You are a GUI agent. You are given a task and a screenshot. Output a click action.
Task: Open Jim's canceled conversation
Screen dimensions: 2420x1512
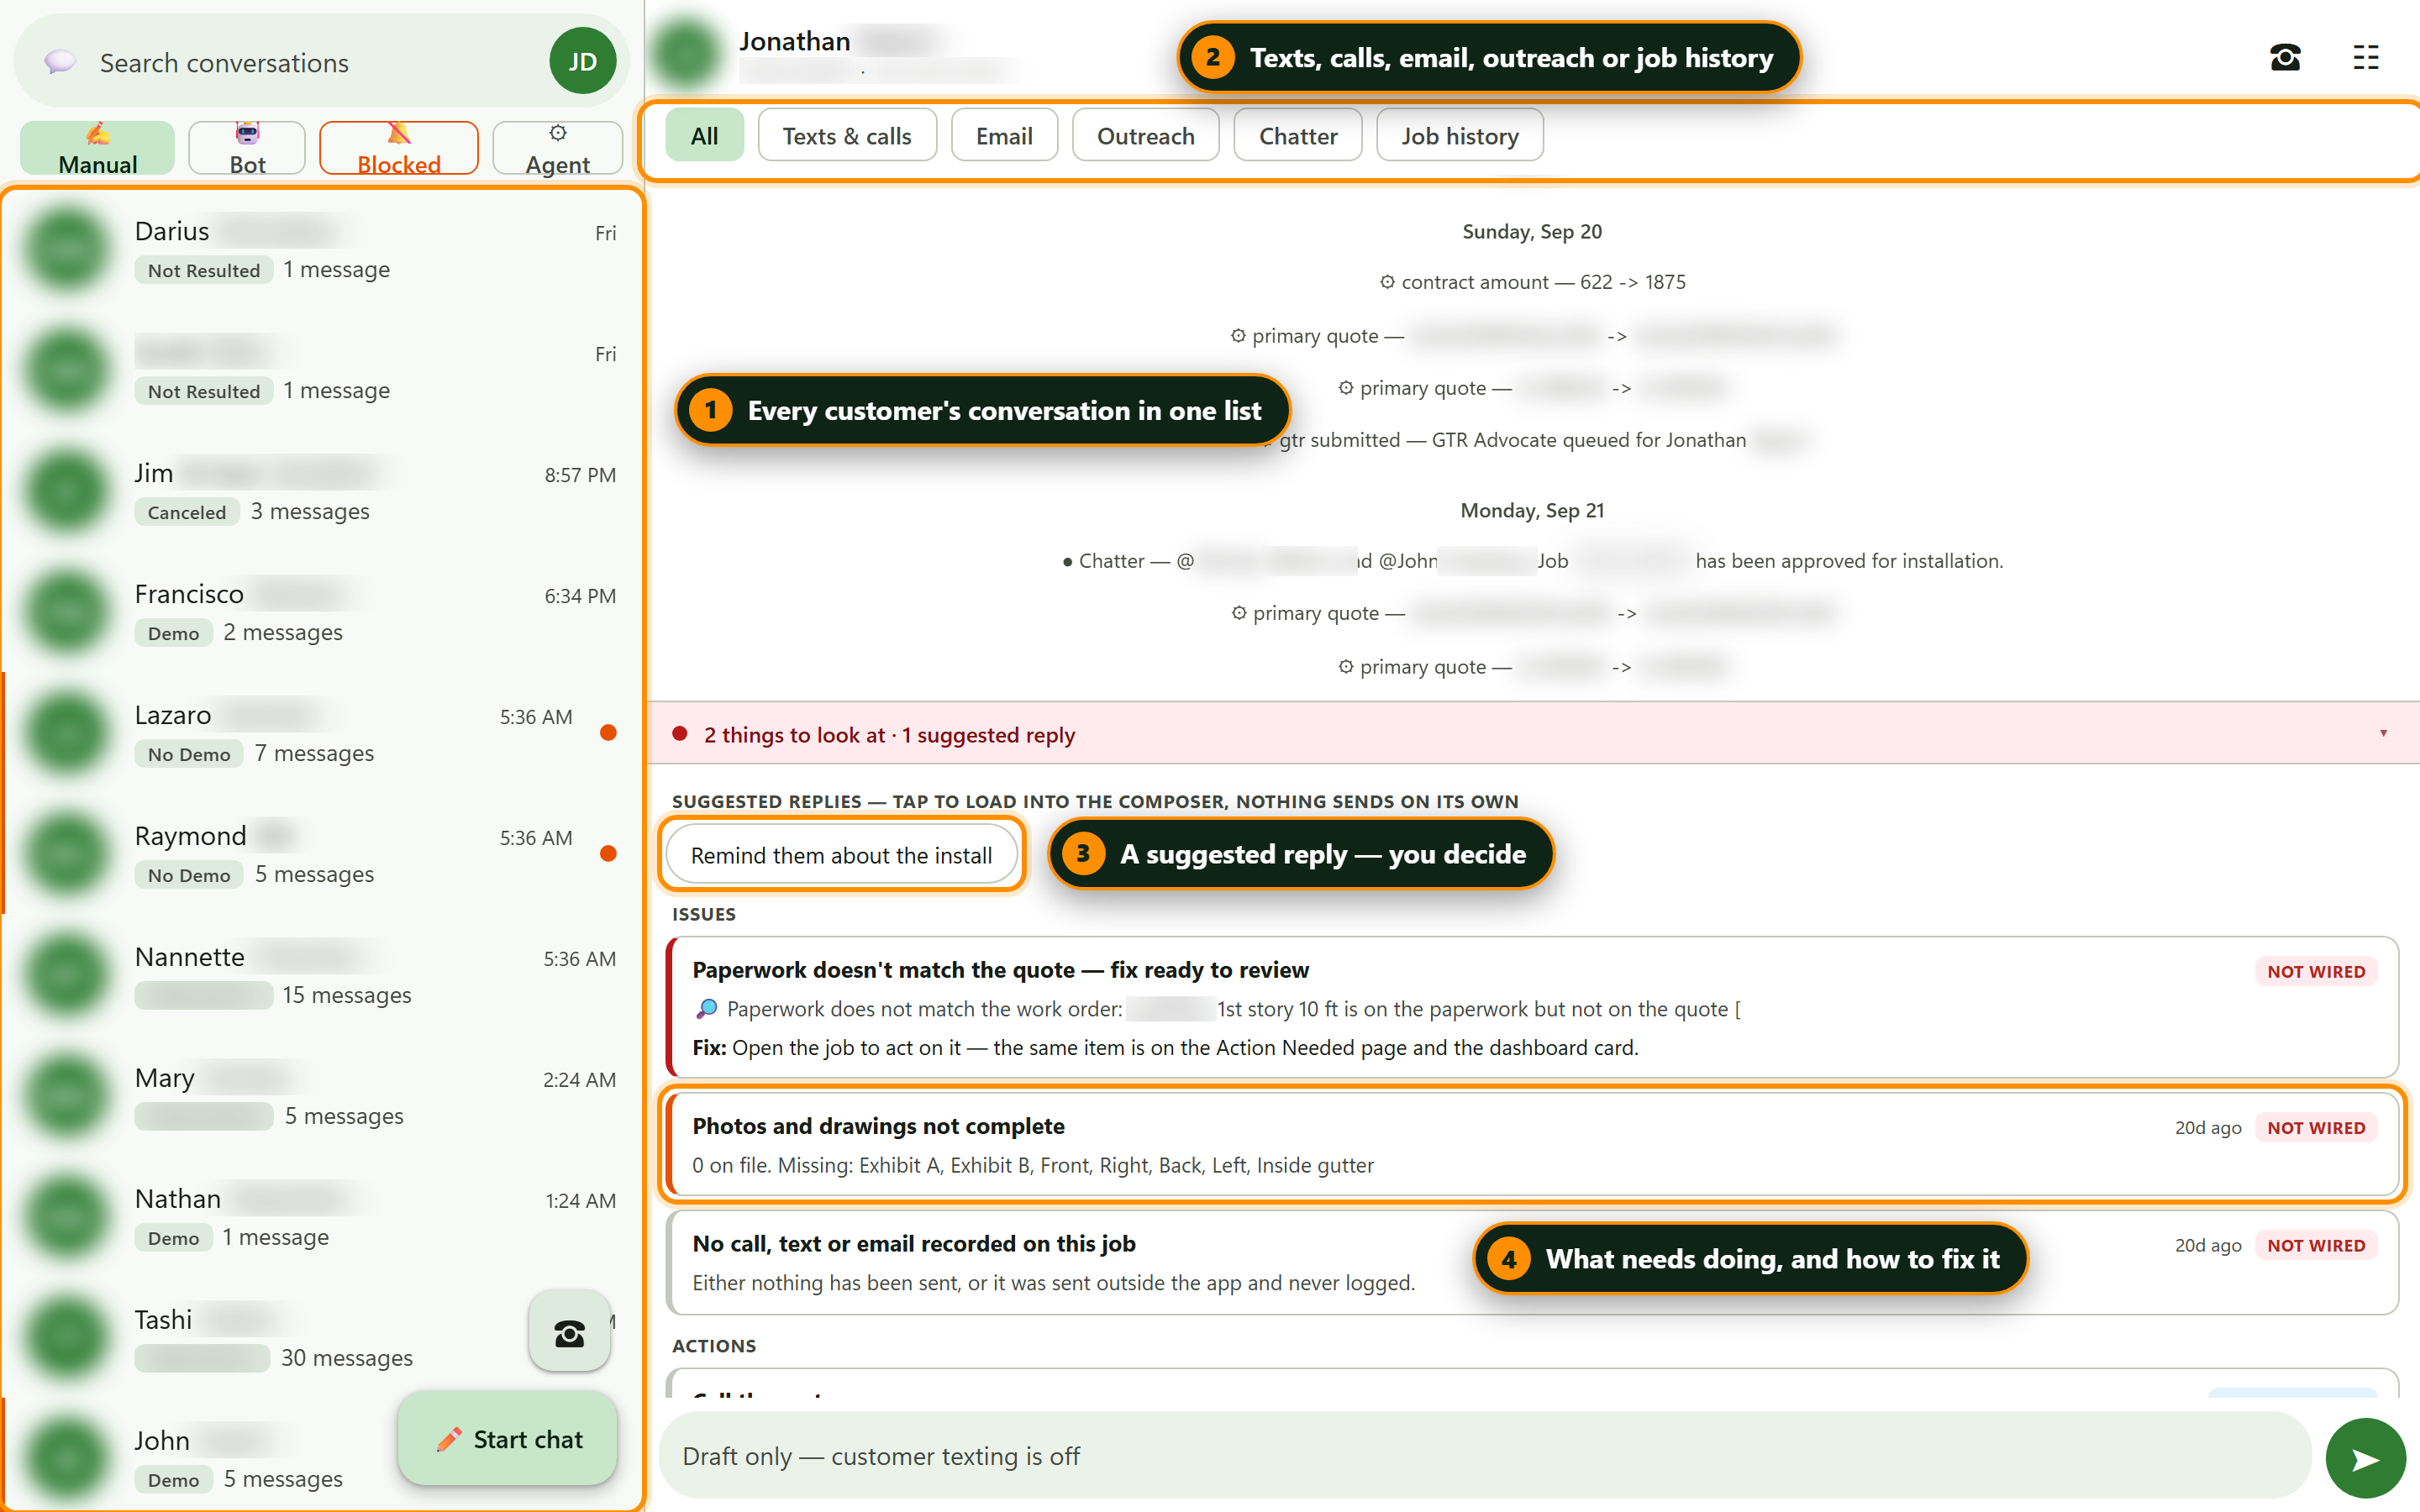[x=322, y=491]
